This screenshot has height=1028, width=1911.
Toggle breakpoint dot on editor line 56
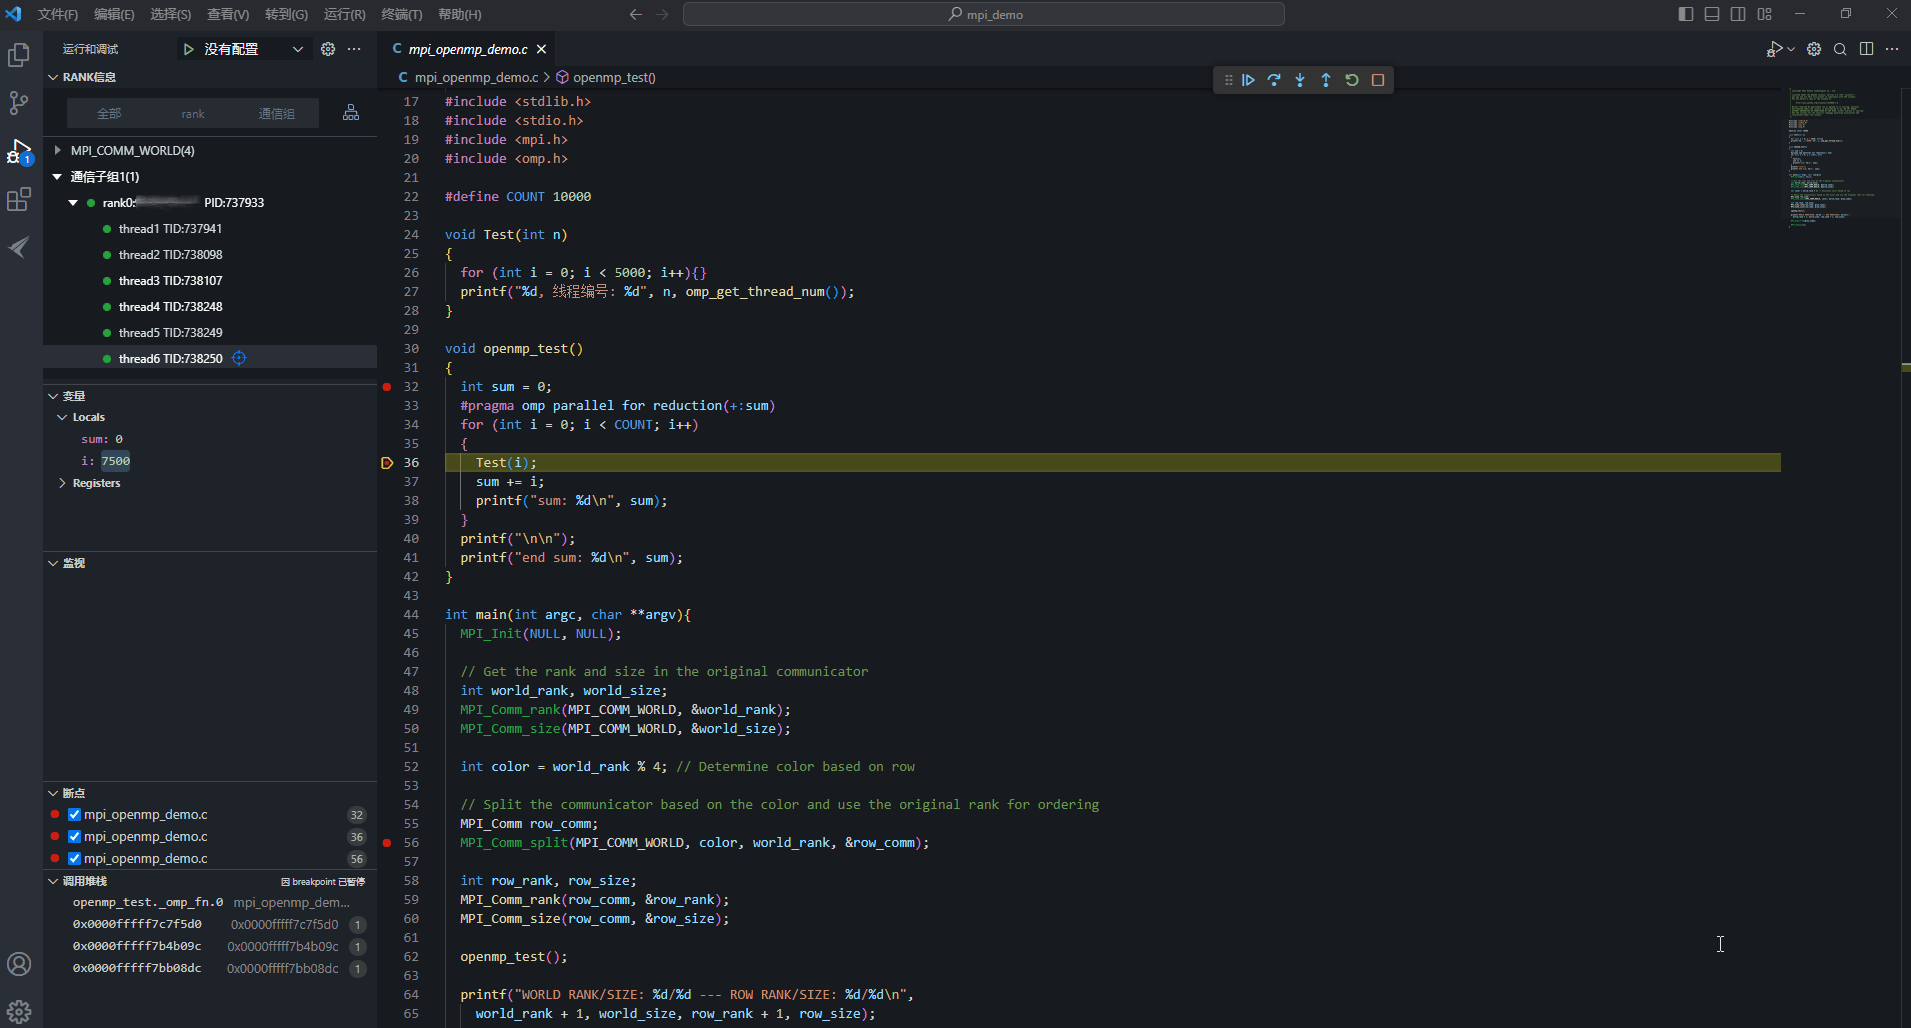(x=387, y=843)
